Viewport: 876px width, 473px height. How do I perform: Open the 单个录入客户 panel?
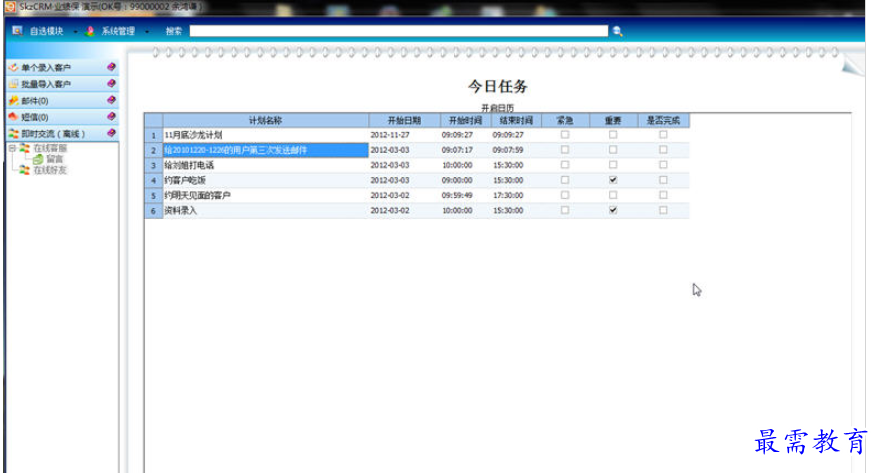[62, 67]
